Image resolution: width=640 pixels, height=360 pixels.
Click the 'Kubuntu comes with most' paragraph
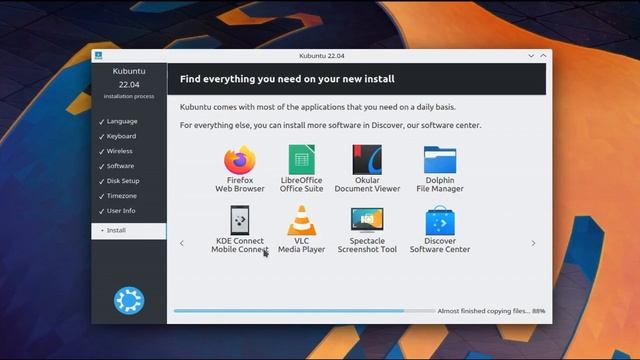318,107
